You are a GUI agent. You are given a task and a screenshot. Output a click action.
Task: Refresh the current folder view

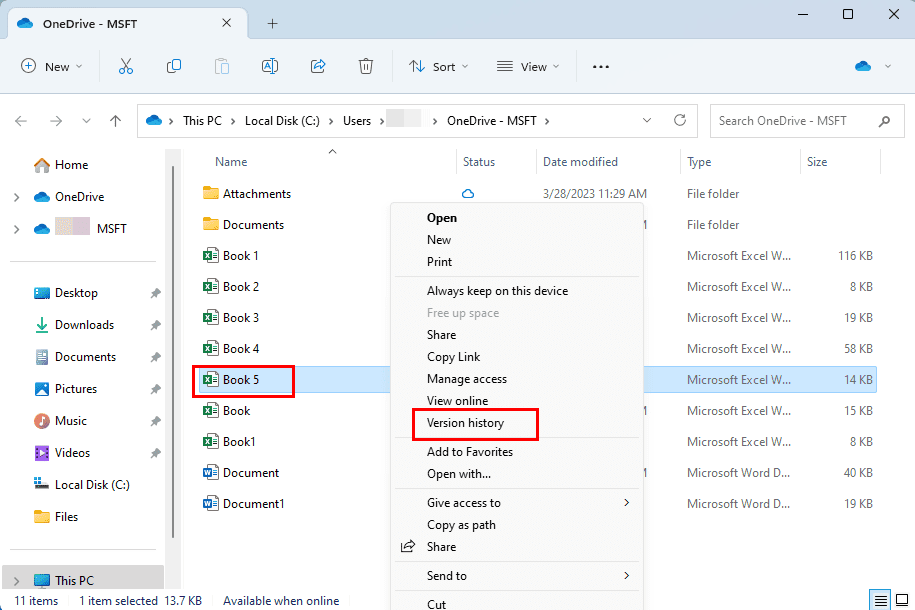point(680,120)
